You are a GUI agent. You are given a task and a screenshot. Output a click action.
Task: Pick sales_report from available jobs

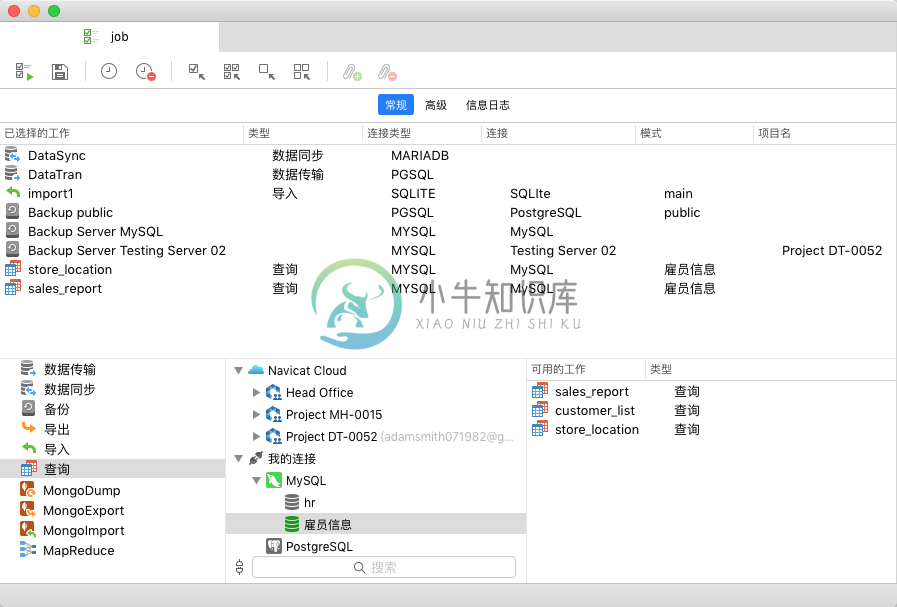711,391
